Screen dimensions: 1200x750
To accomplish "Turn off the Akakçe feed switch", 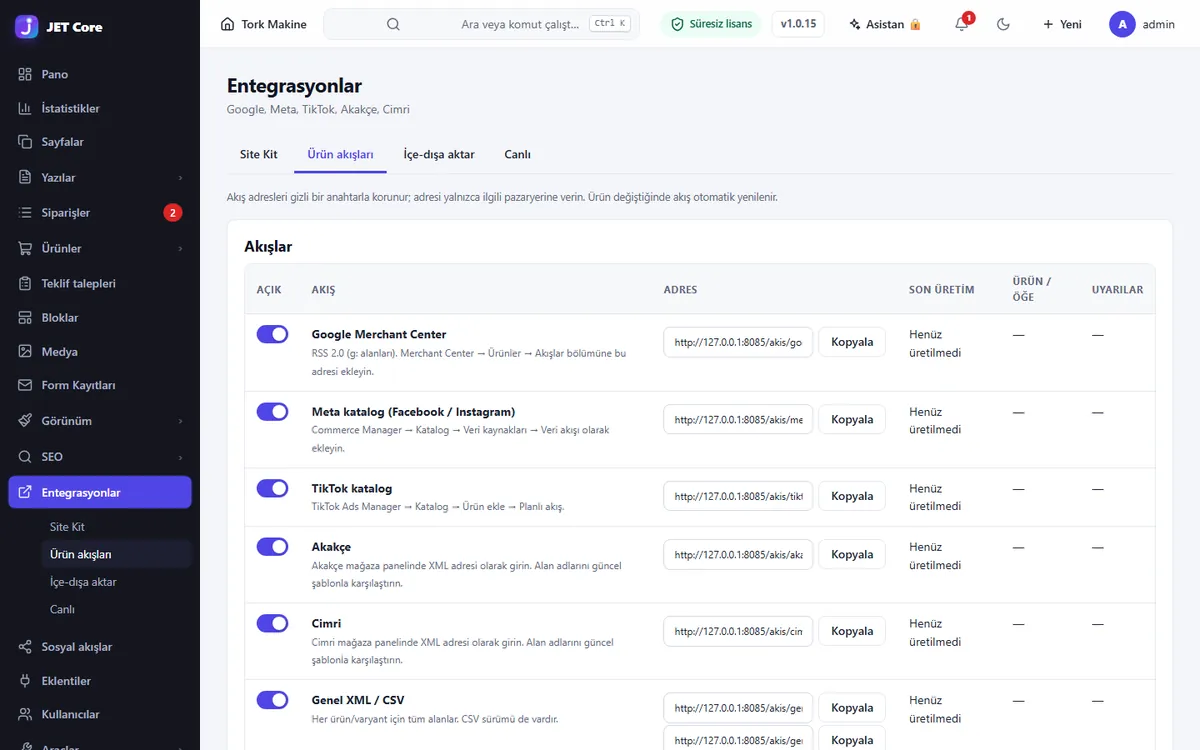I will 272,546.
